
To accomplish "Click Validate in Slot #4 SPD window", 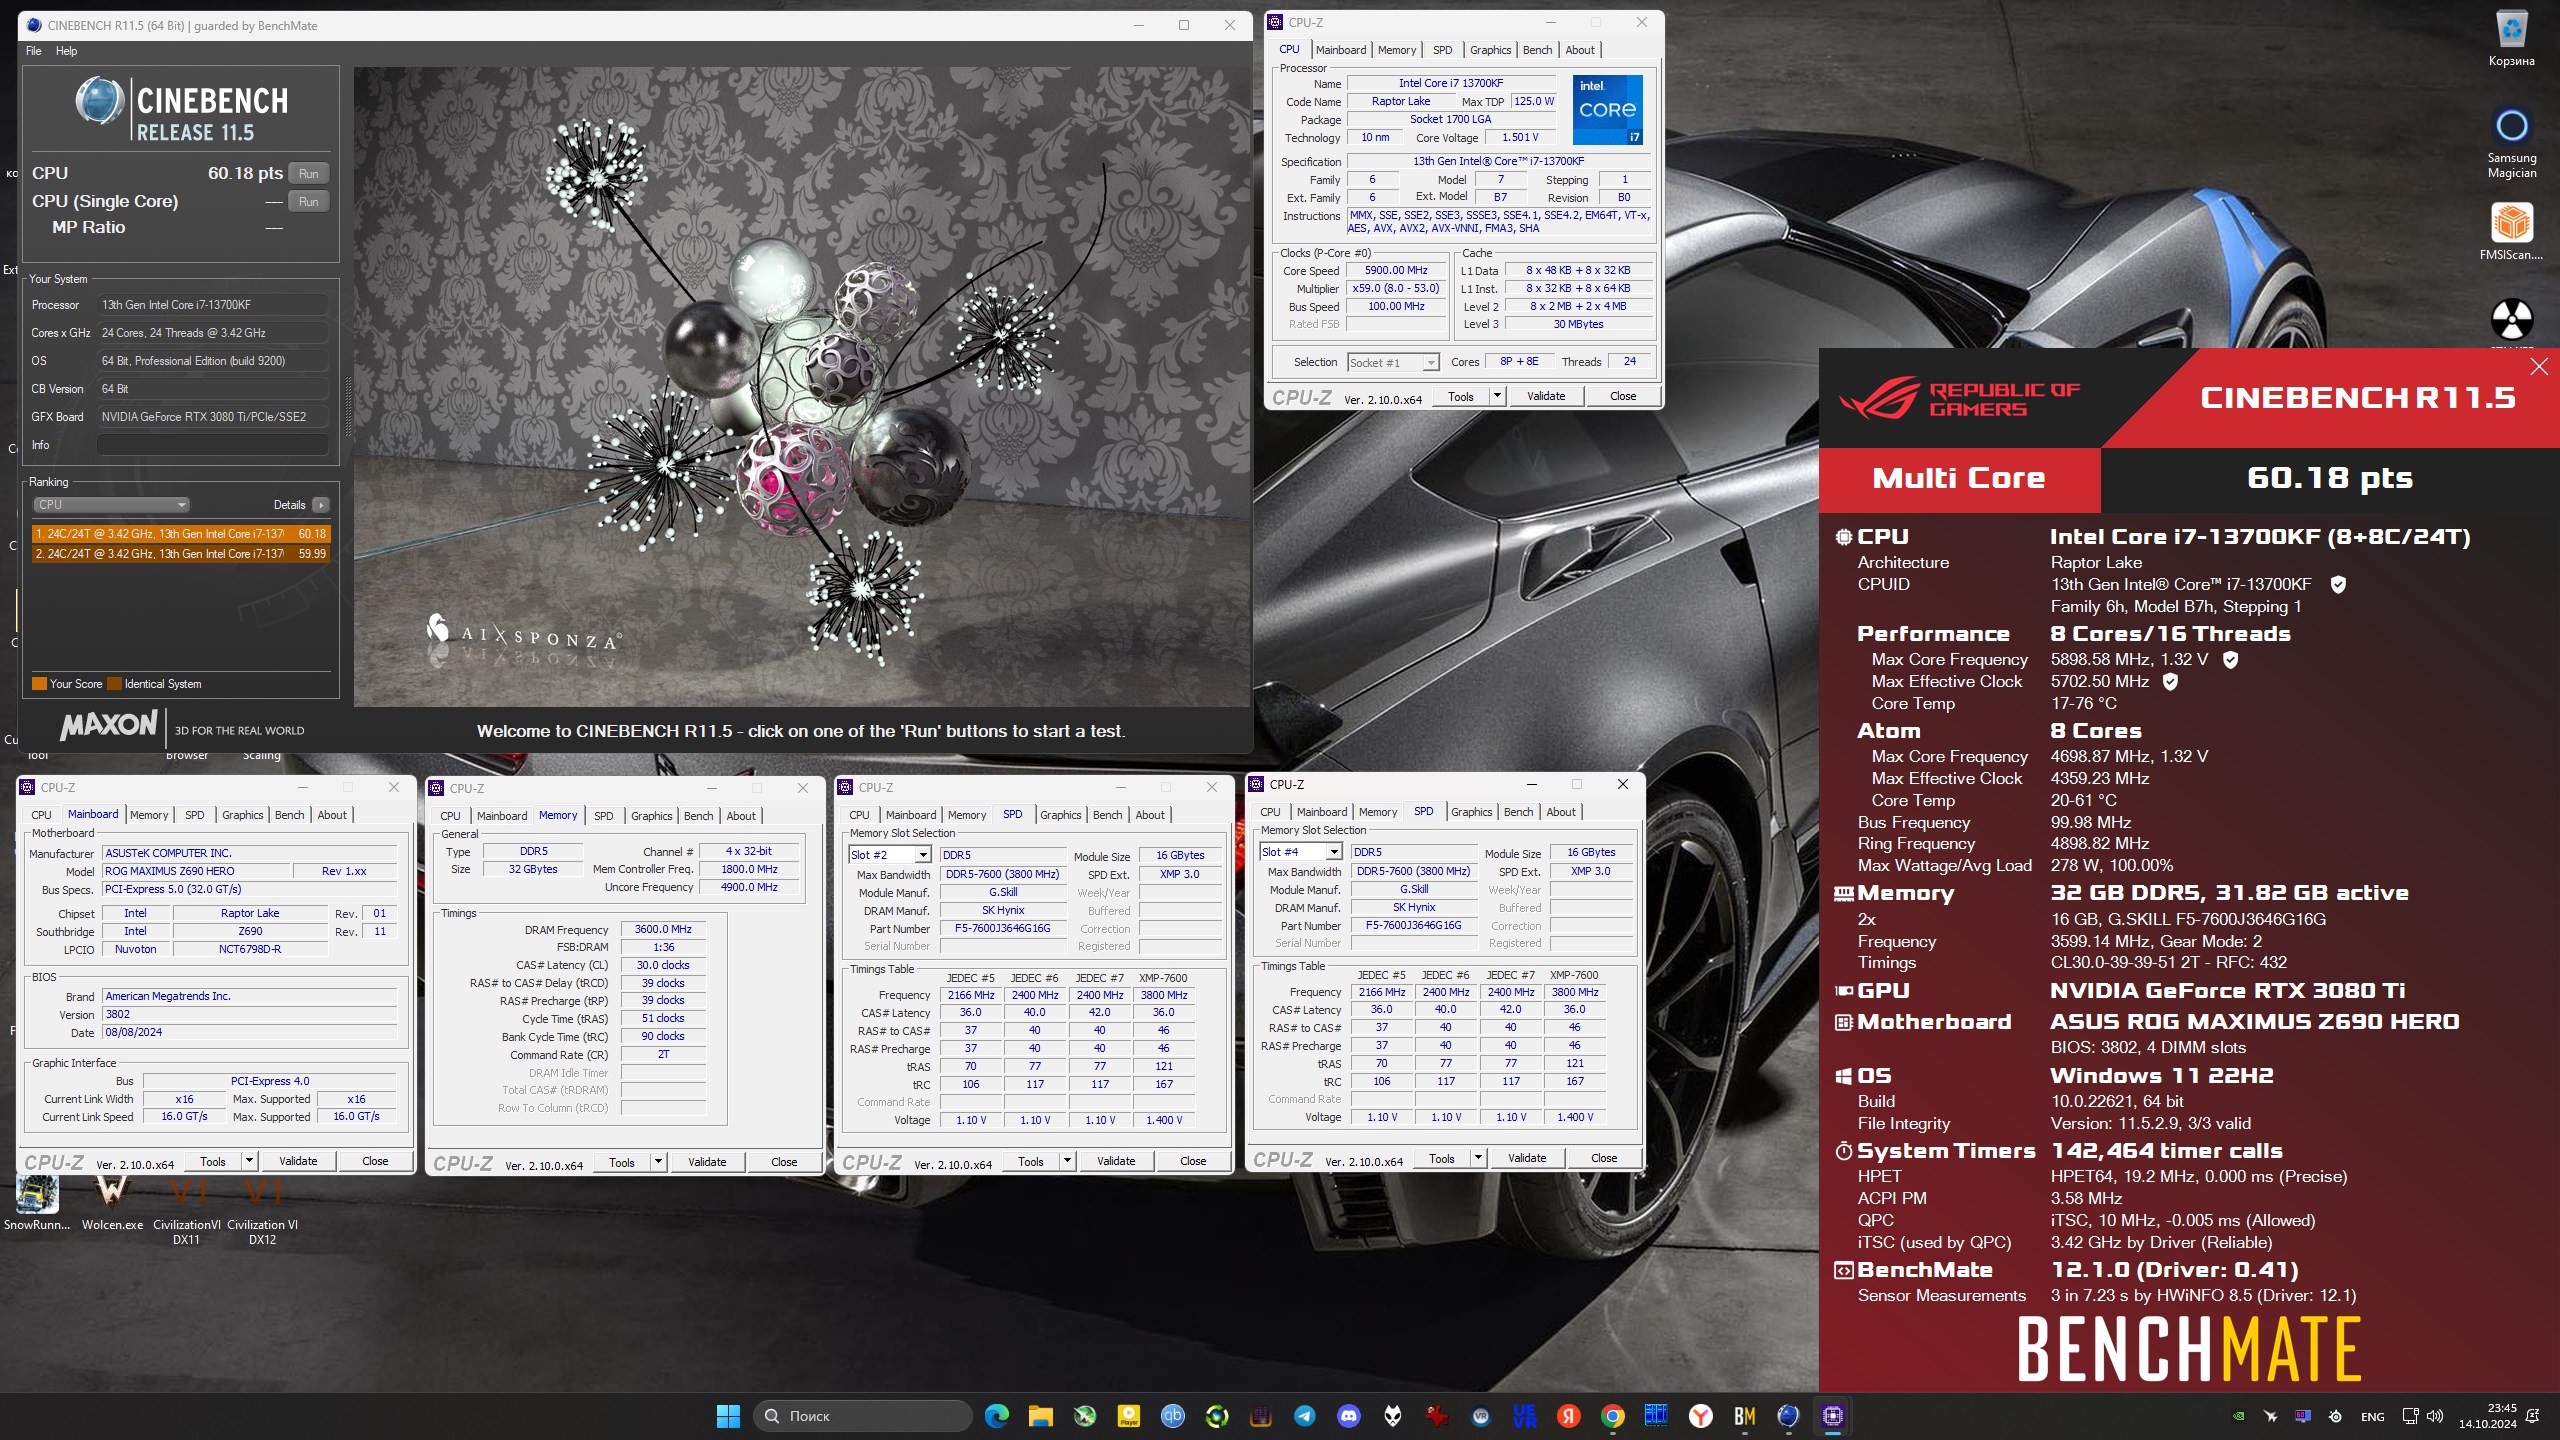I will click(x=1527, y=1158).
